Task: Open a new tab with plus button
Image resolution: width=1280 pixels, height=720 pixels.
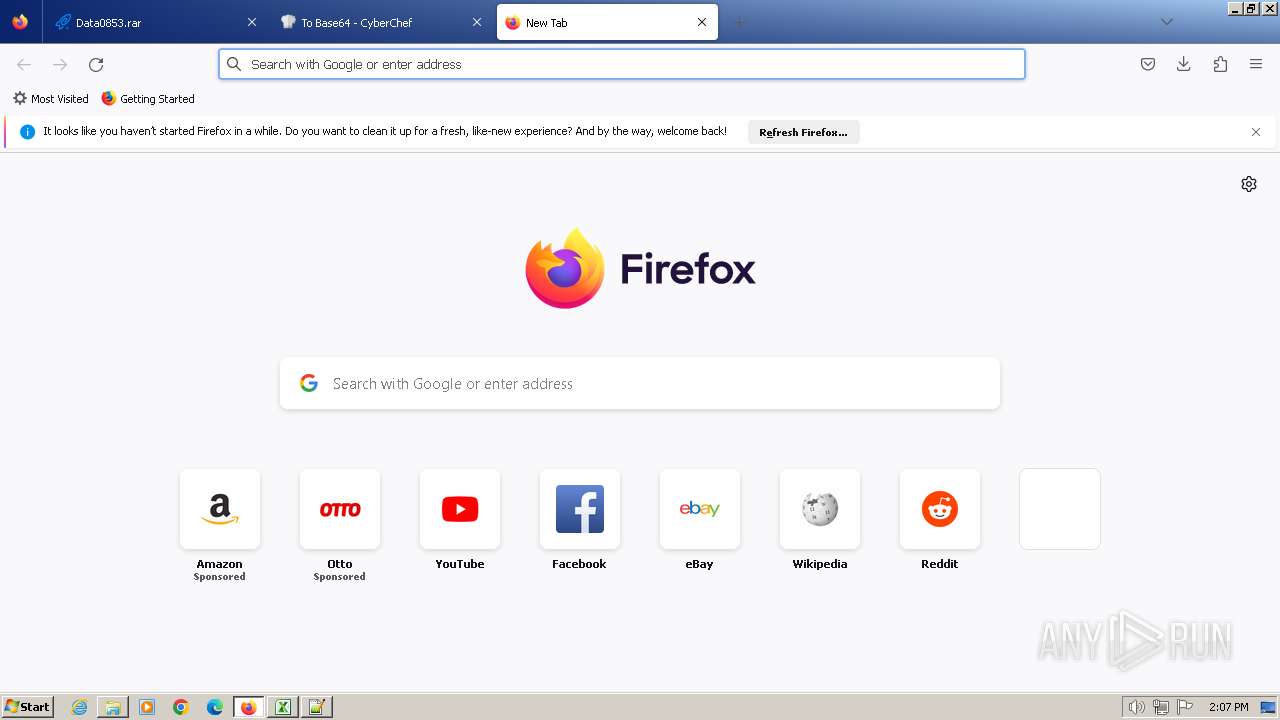Action: pos(739,22)
